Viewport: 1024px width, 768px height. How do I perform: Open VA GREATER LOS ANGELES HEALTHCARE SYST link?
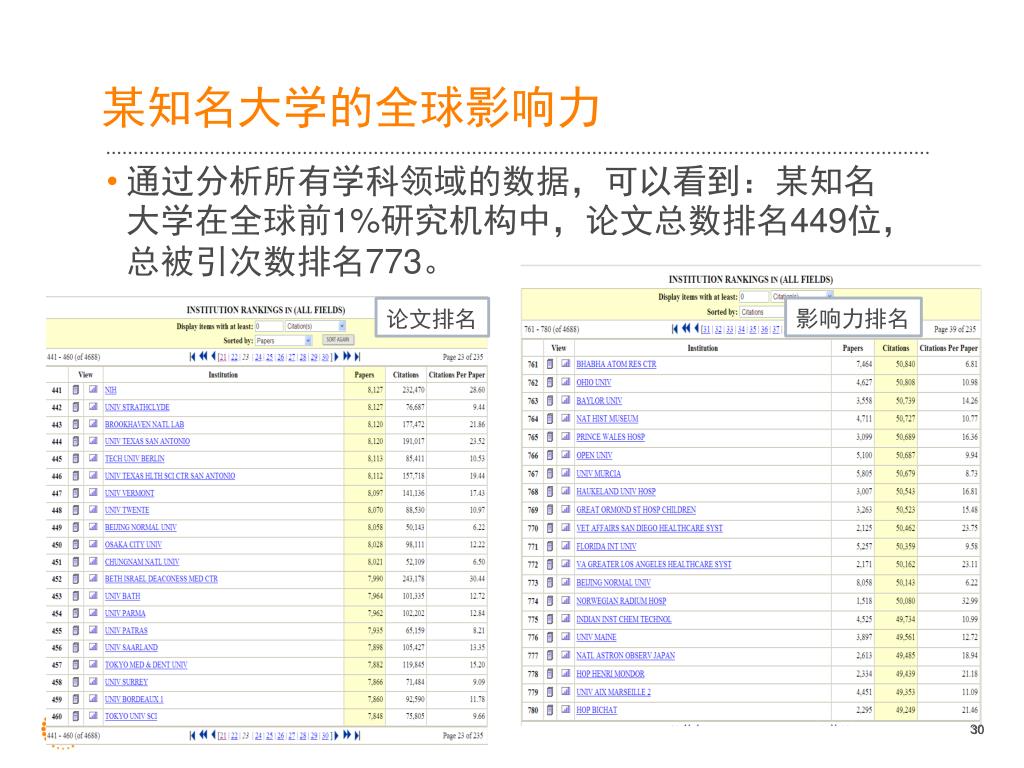pyautogui.click(x=654, y=564)
